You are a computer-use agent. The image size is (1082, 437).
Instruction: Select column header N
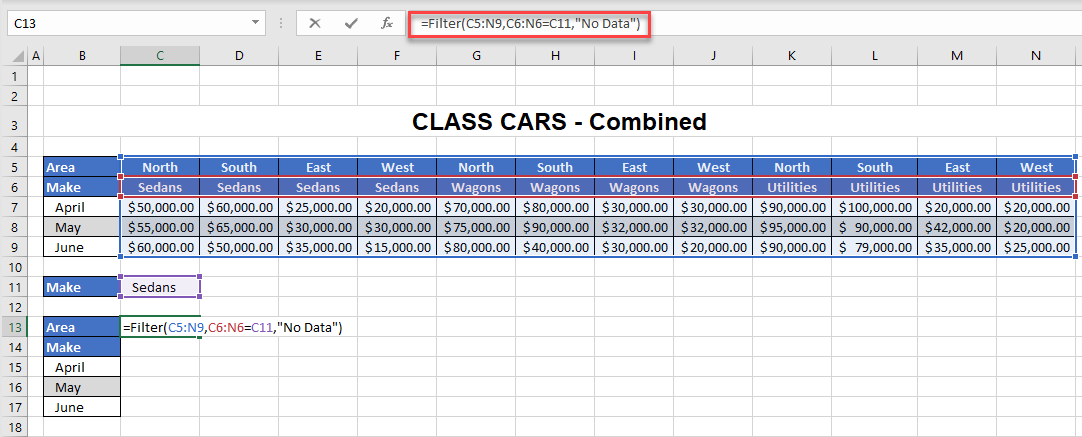1036,56
